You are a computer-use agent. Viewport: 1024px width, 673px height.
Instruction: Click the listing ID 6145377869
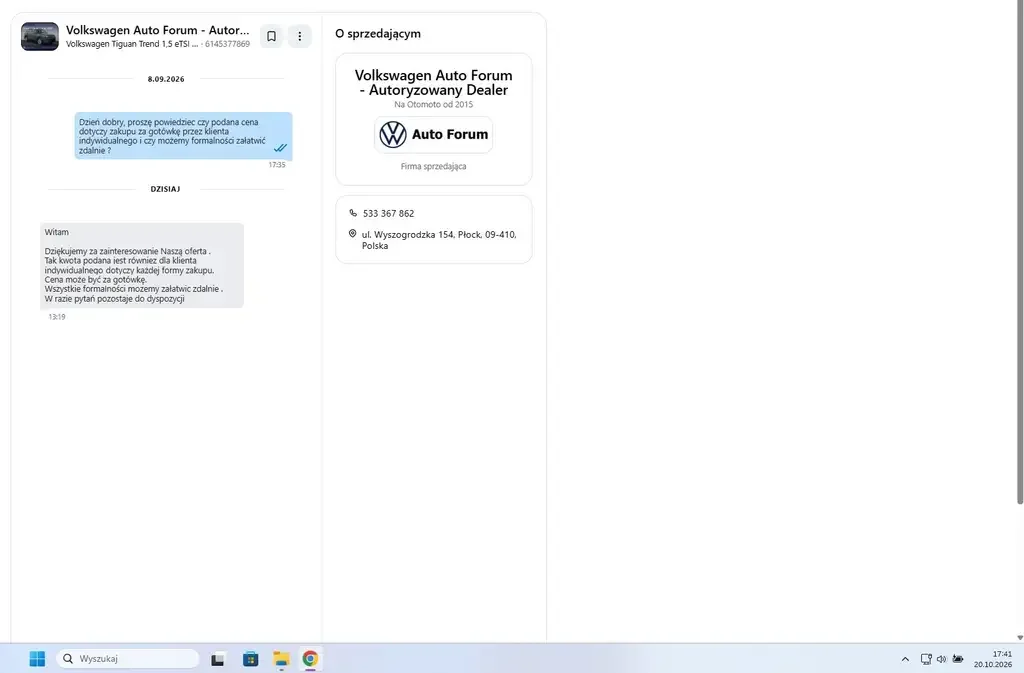coord(227,44)
